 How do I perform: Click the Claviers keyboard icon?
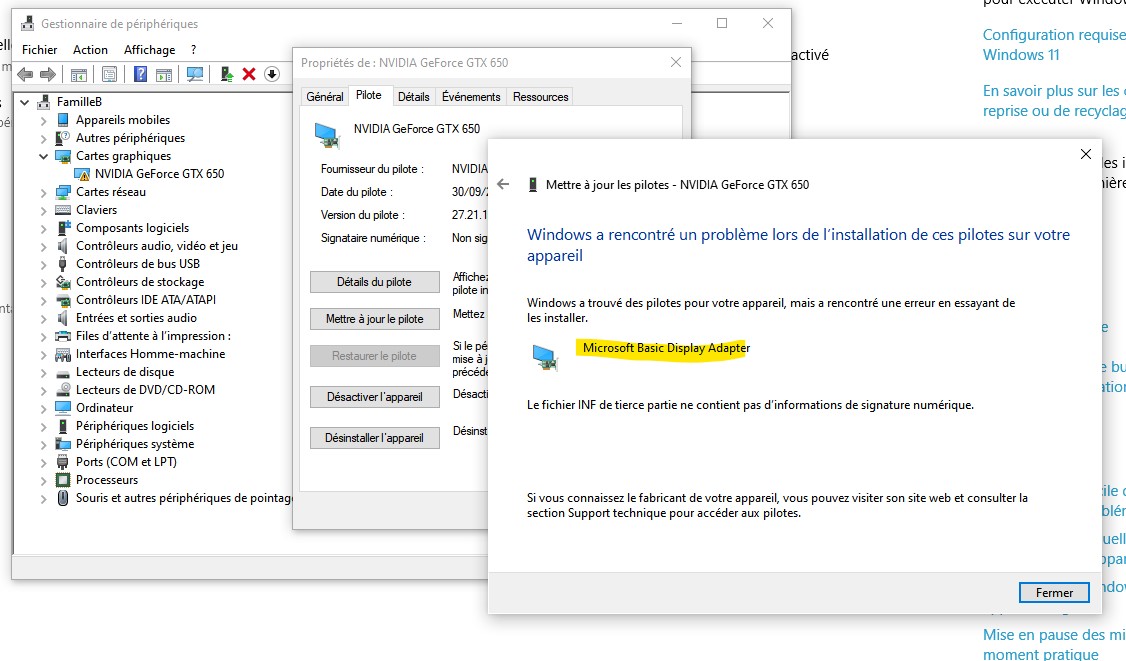point(63,210)
